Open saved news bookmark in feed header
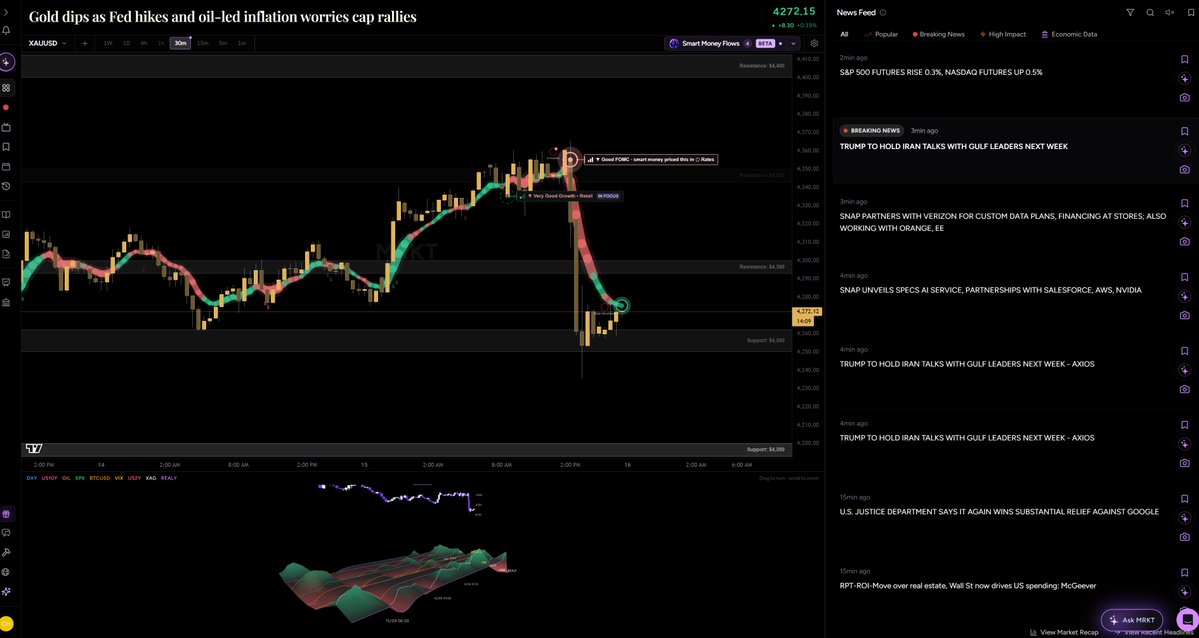Viewport: 1199px width, 638px height. click(1189, 12)
